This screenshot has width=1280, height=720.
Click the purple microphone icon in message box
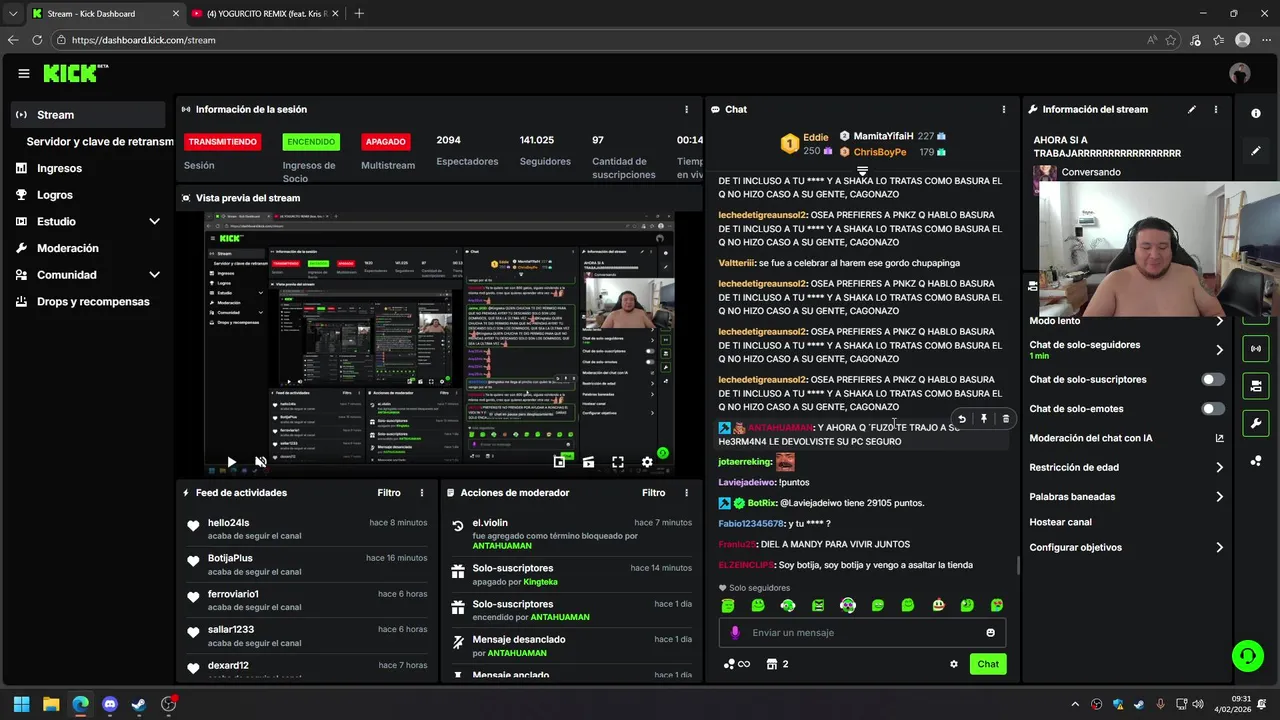pyautogui.click(x=735, y=632)
